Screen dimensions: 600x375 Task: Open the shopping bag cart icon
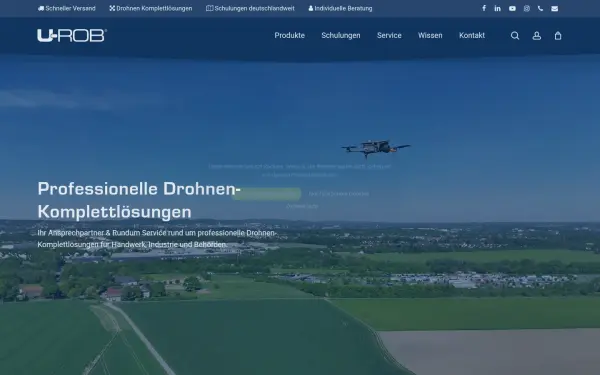(558, 36)
